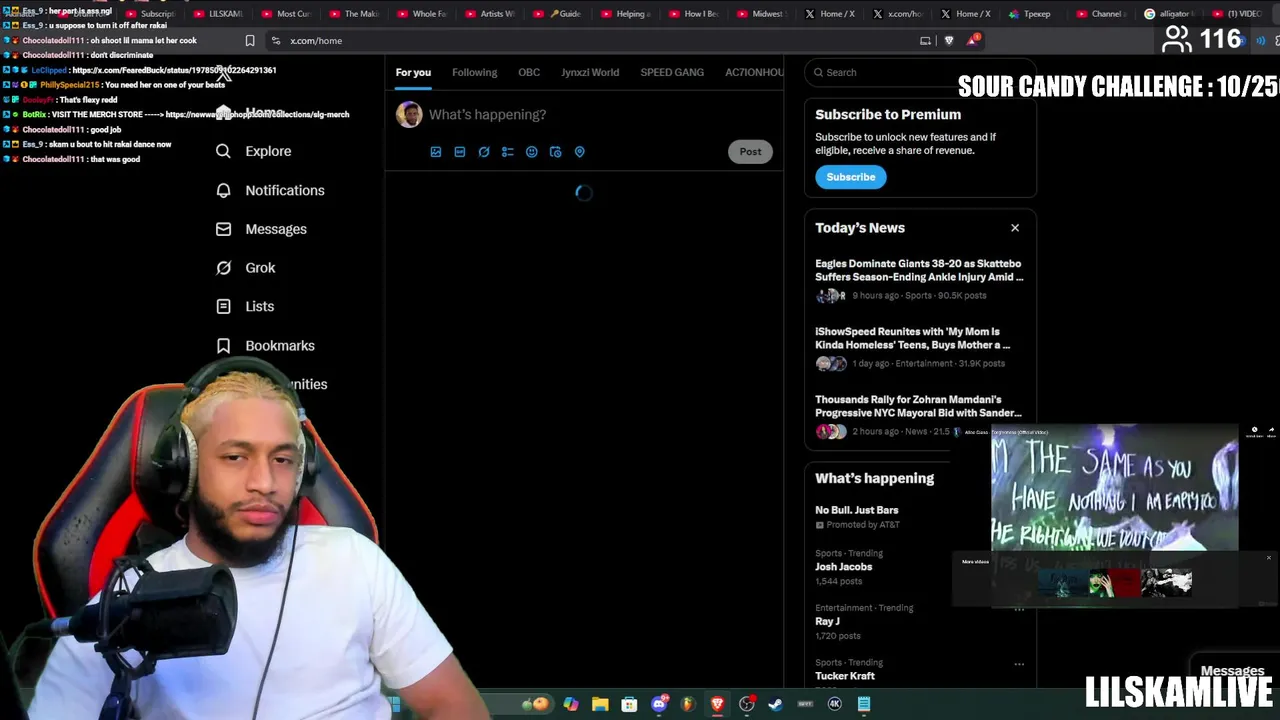Click the Search box on X

coord(920,72)
